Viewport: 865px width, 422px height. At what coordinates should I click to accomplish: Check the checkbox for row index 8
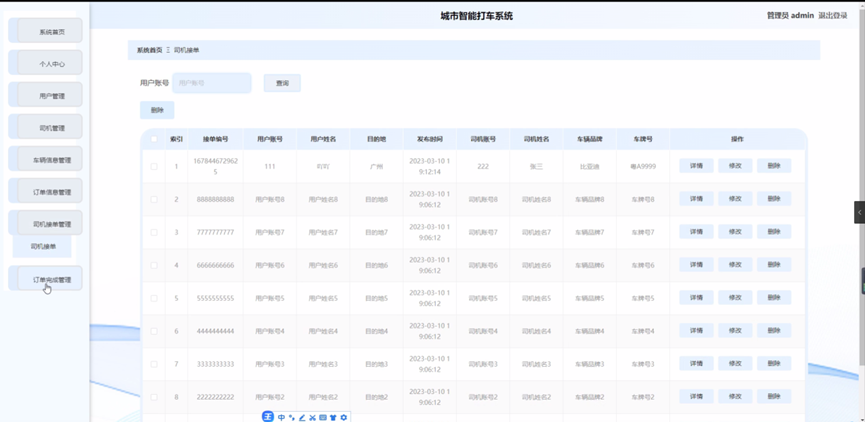coord(154,397)
